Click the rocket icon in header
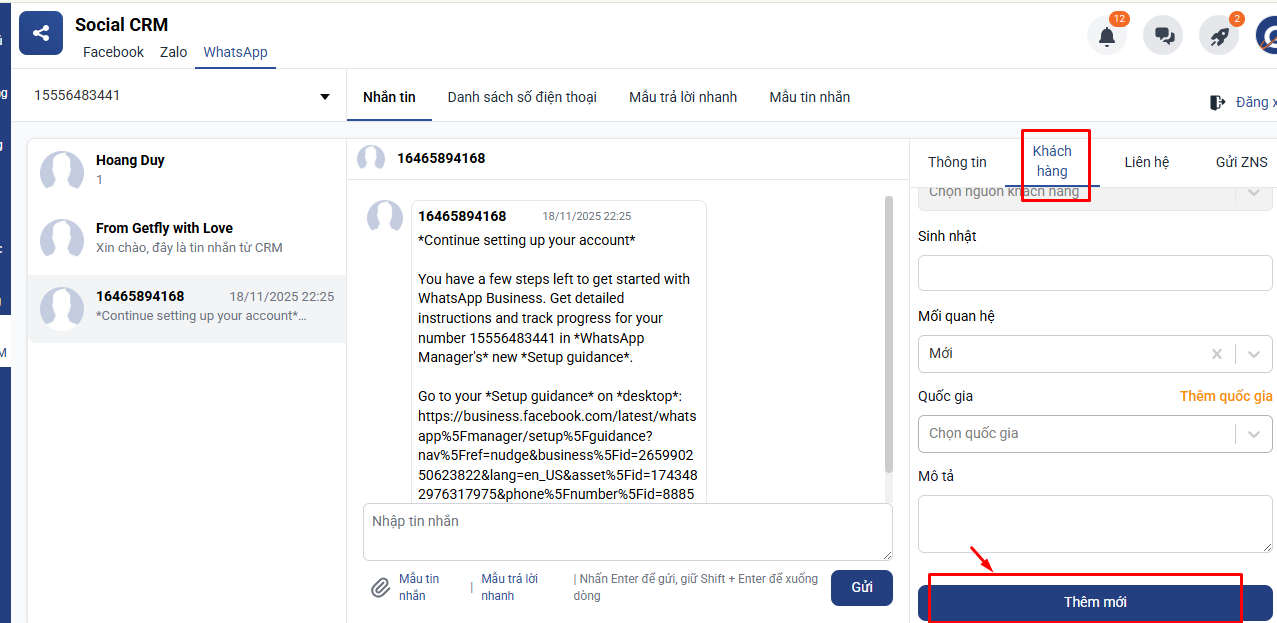This screenshot has height=623, width=1277. tap(1219, 36)
